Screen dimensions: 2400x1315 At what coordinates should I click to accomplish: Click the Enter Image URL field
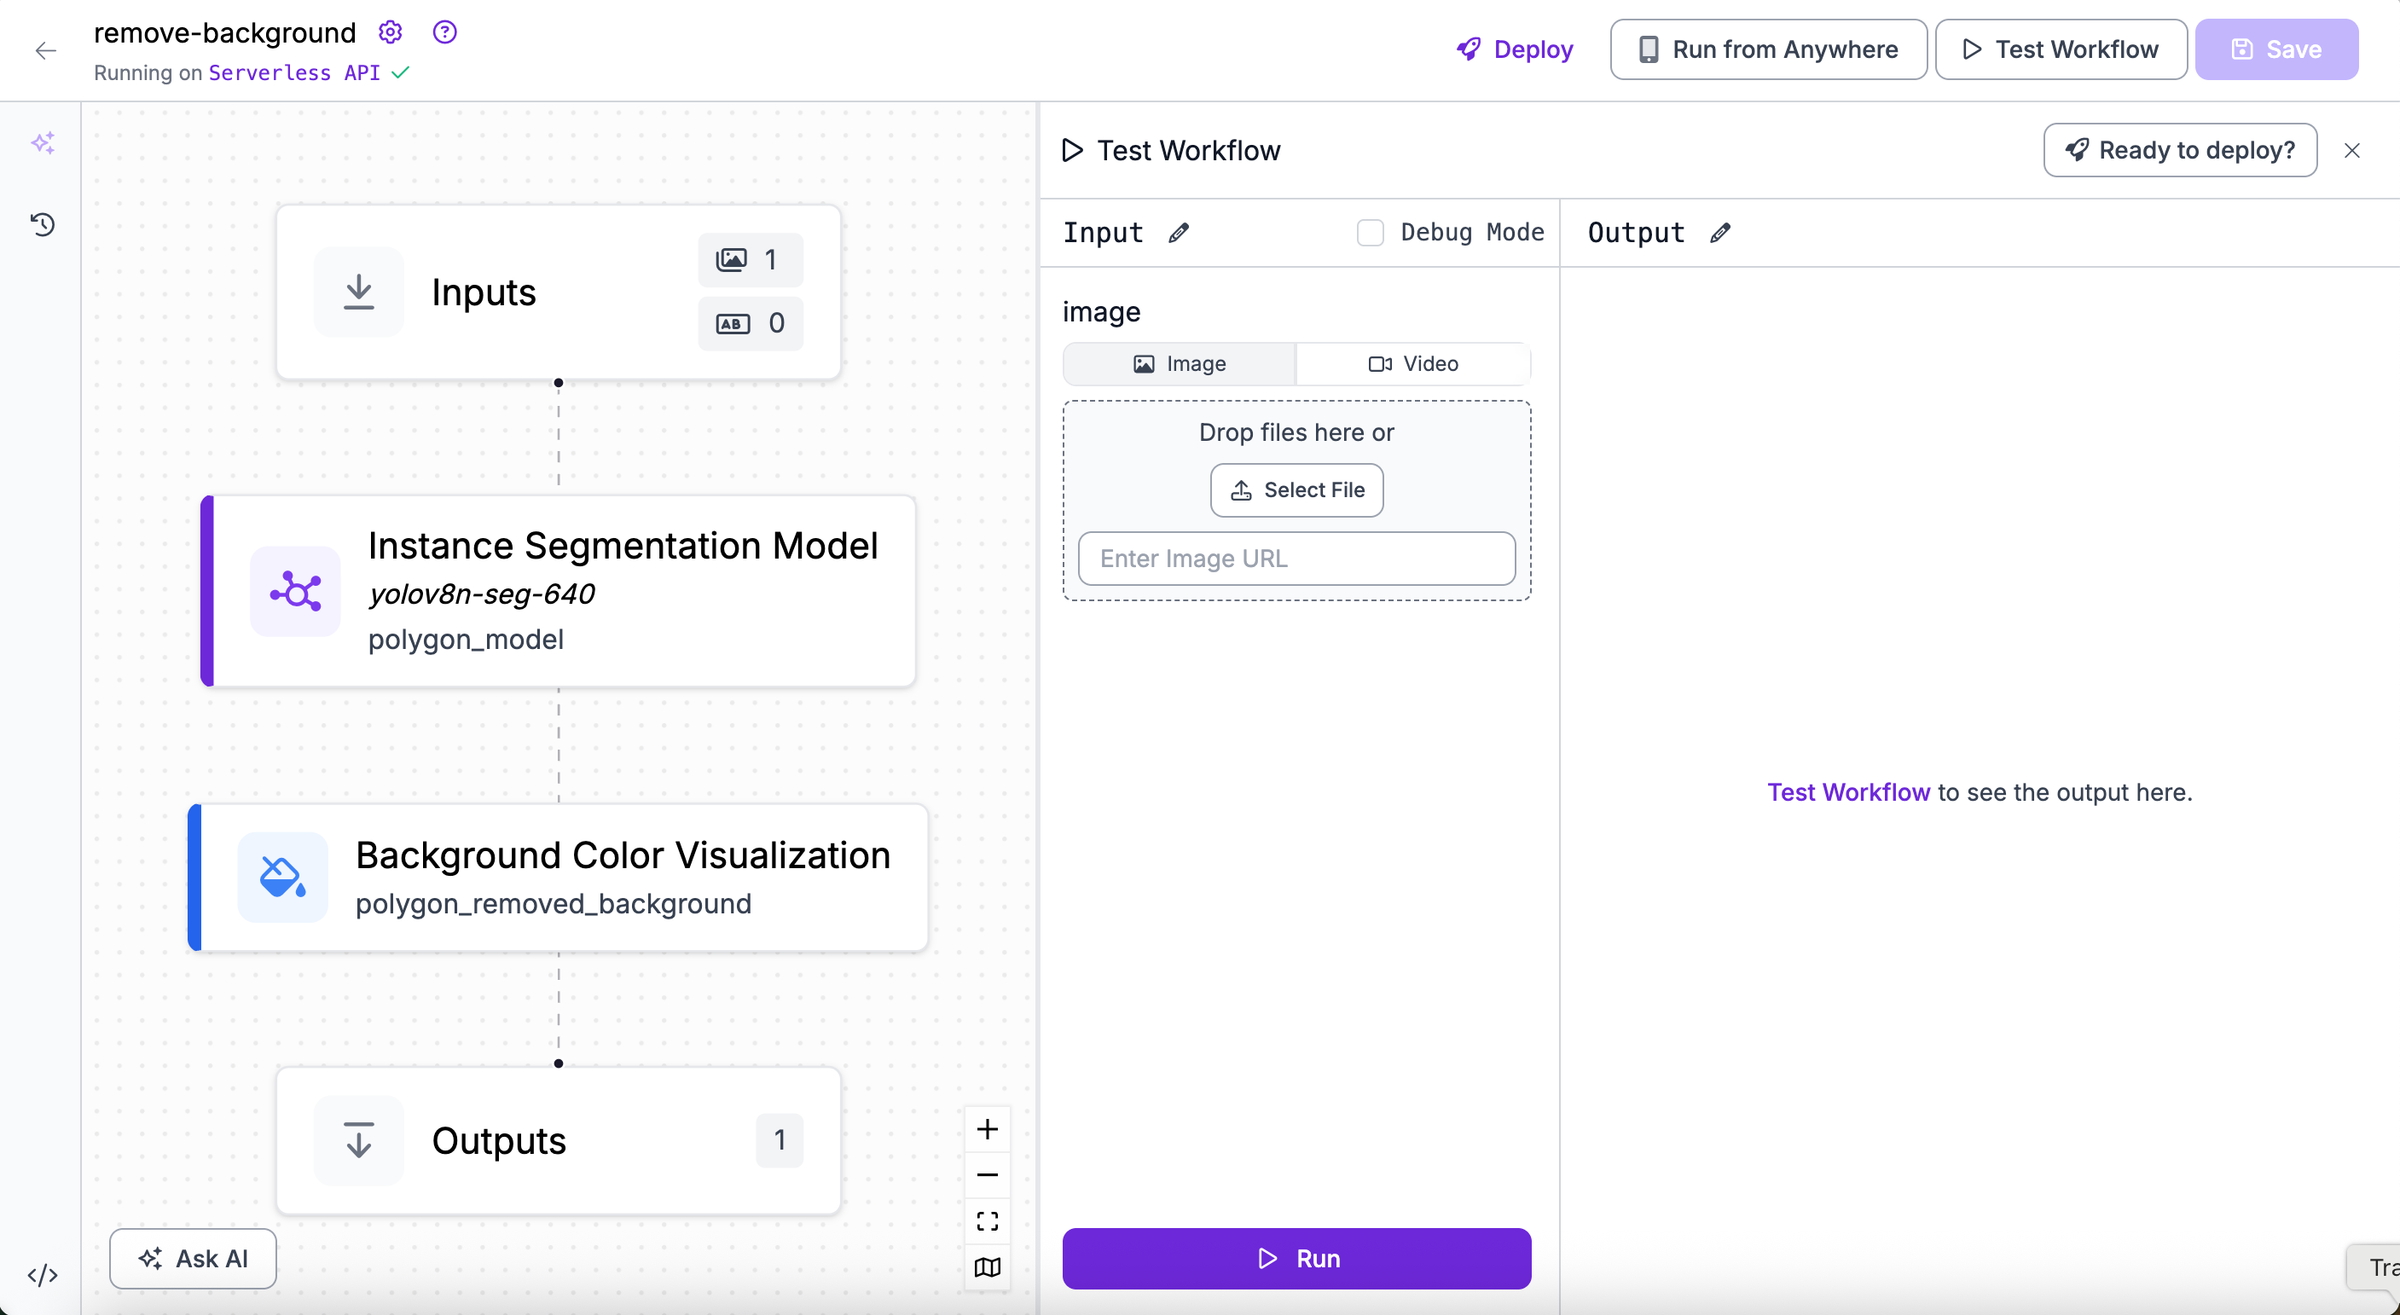pyautogui.click(x=1296, y=558)
